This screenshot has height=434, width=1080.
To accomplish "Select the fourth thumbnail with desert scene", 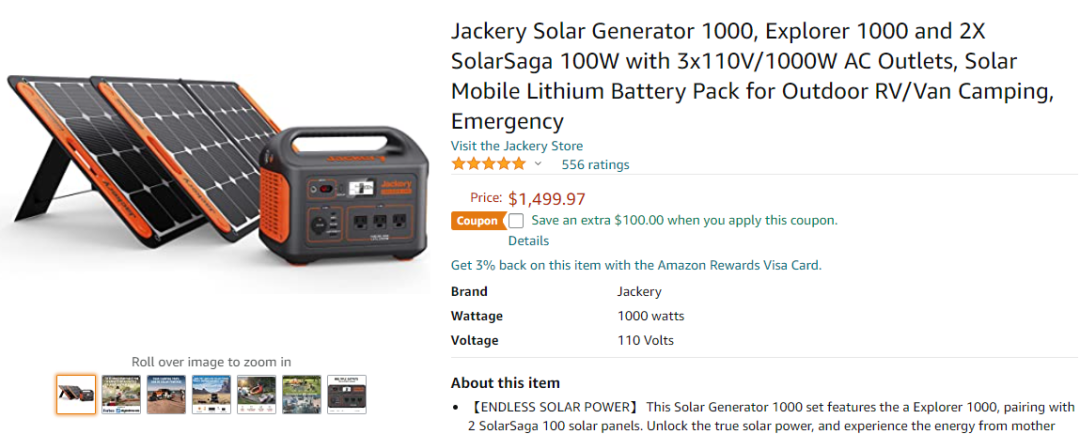I will (211, 394).
